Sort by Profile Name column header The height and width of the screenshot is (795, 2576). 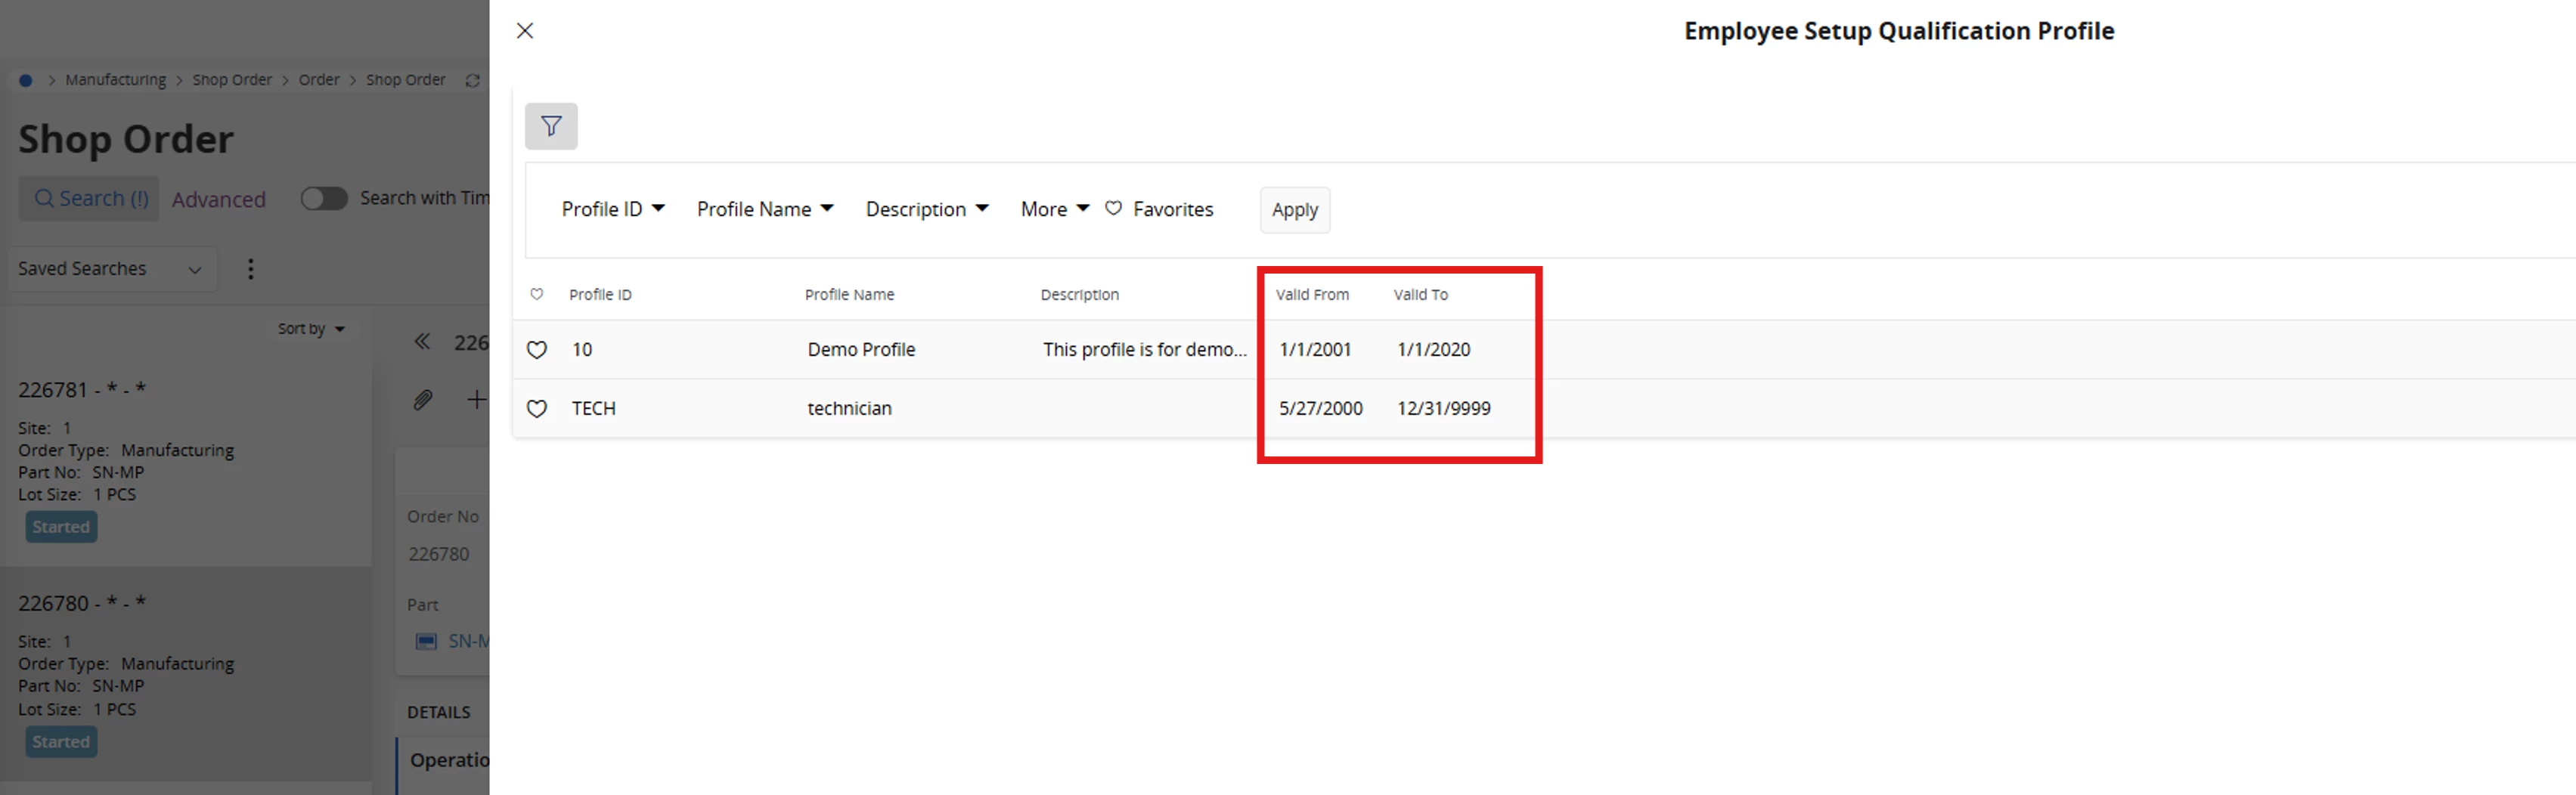point(849,295)
